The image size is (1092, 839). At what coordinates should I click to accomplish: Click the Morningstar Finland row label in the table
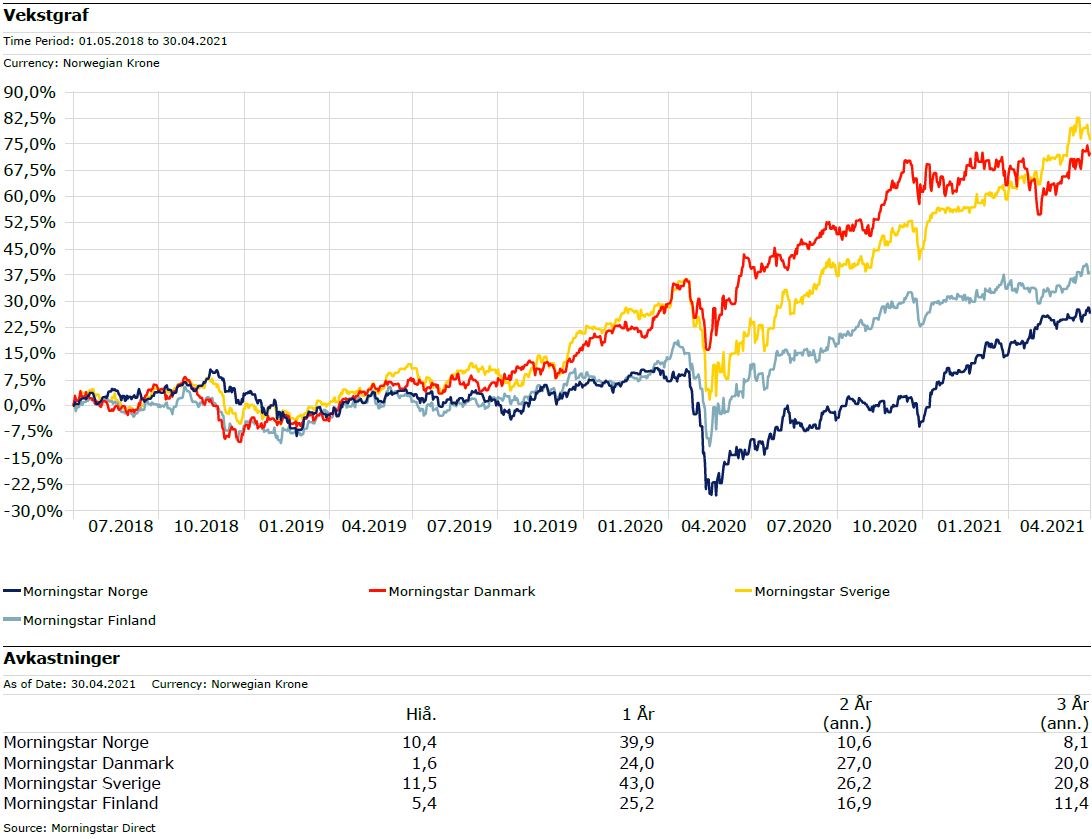click(x=81, y=803)
